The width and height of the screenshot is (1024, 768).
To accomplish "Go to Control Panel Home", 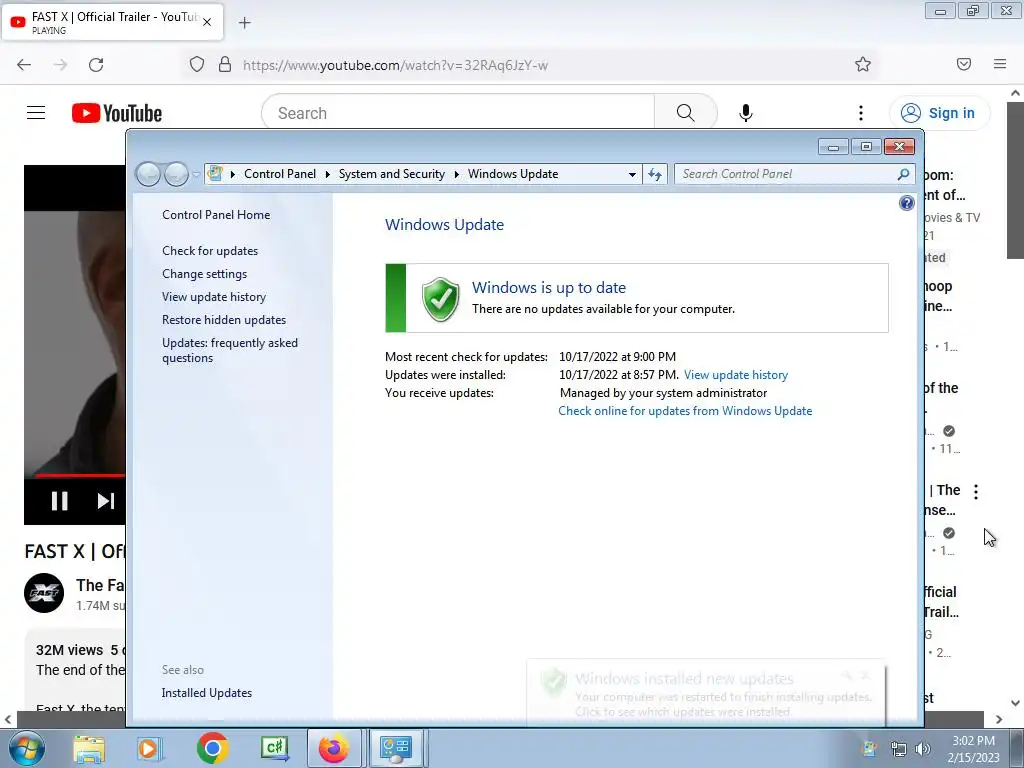I will 216,215.
